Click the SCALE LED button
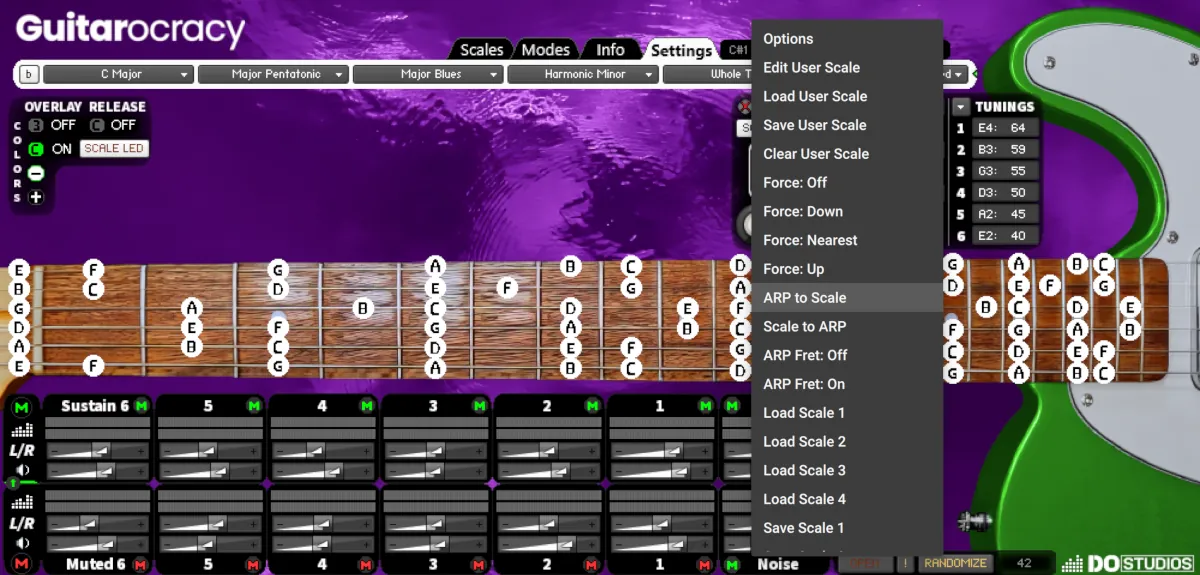The height and width of the screenshot is (575, 1200). [x=114, y=149]
